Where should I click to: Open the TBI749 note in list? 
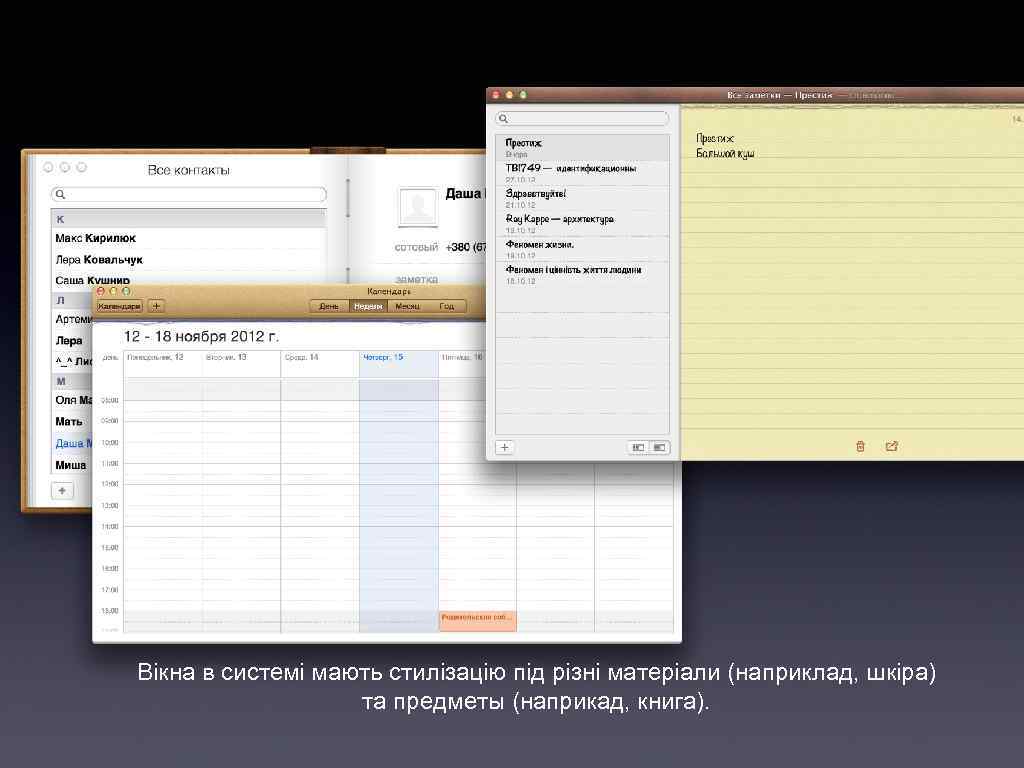pos(582,173)
